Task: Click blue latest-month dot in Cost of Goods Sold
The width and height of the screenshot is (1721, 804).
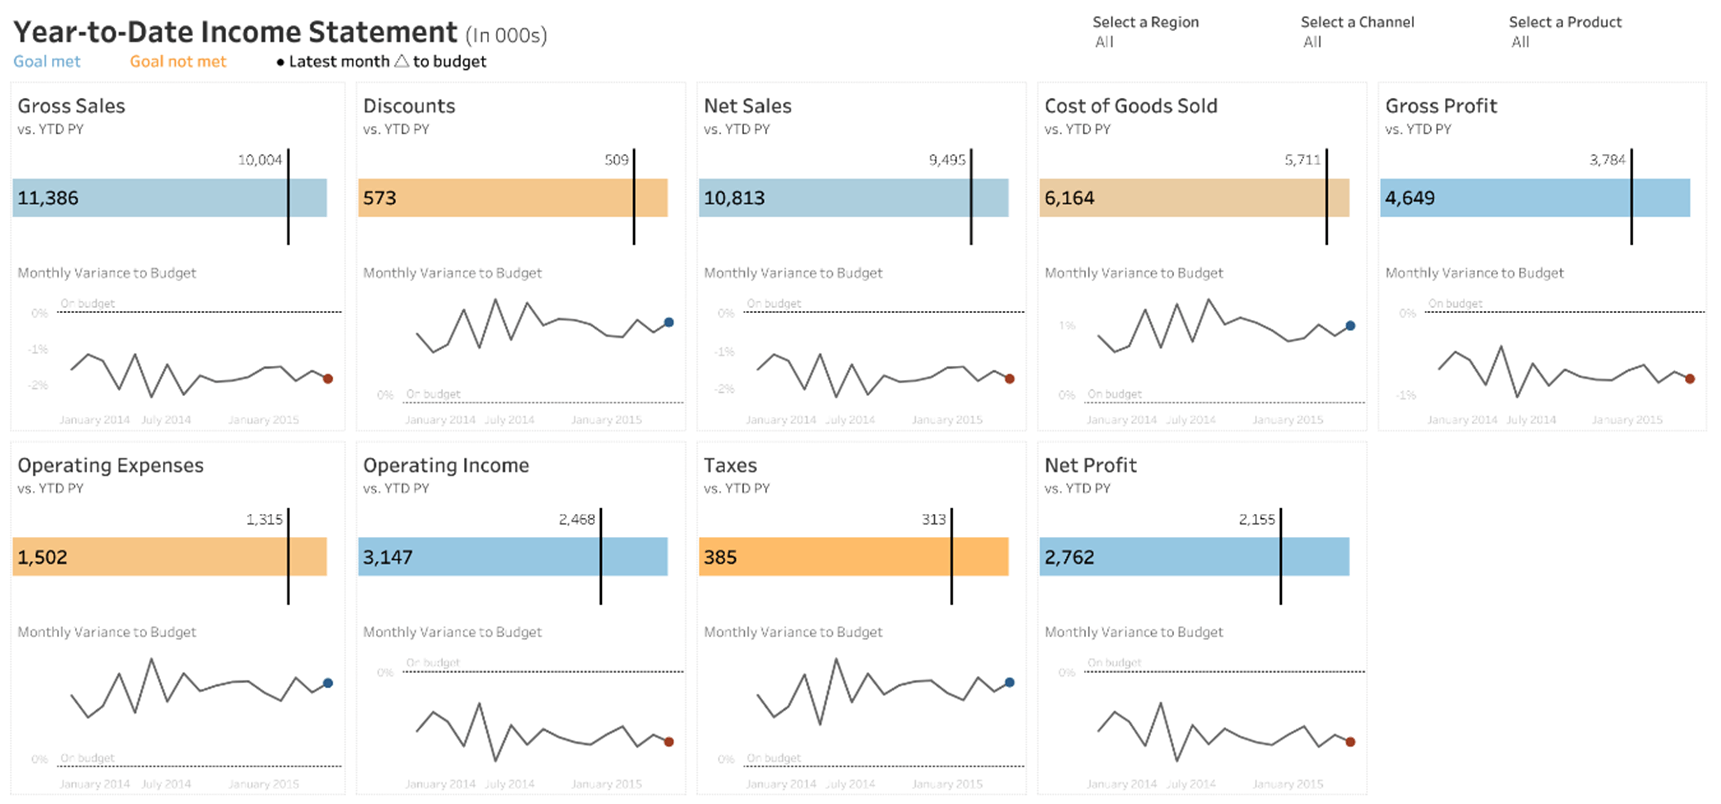Action: pyautogui.click(x=1351, y=326)
